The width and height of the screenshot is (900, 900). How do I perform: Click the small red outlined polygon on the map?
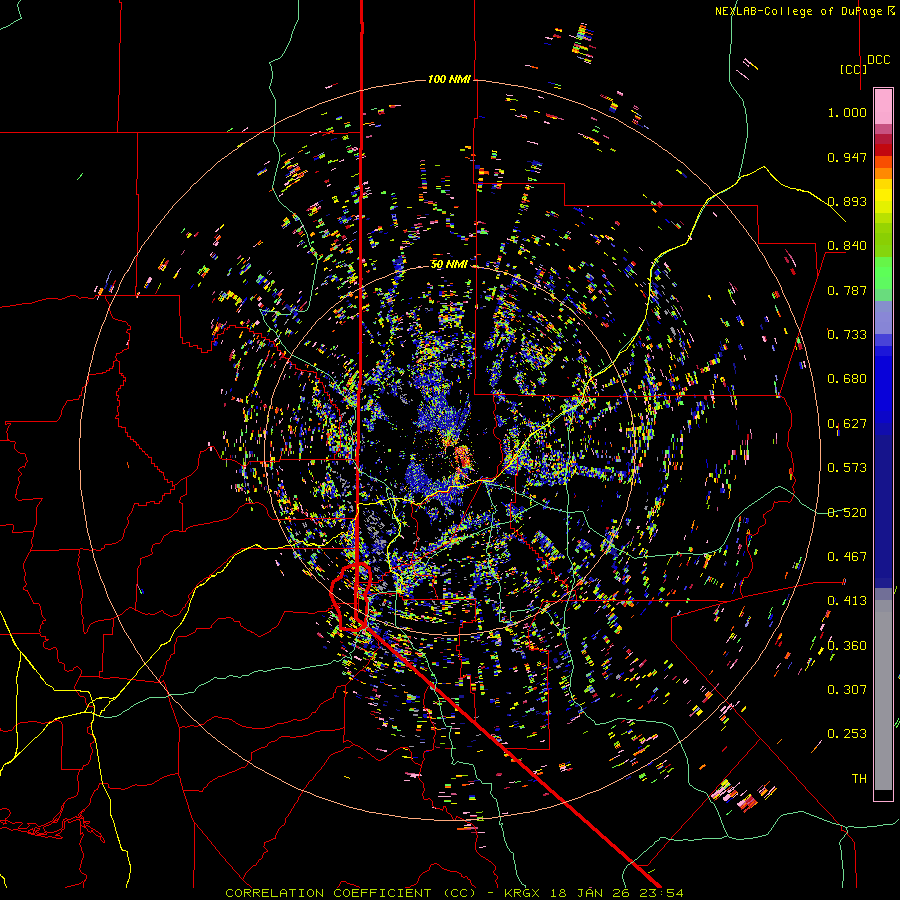click(x=352, y=598)
